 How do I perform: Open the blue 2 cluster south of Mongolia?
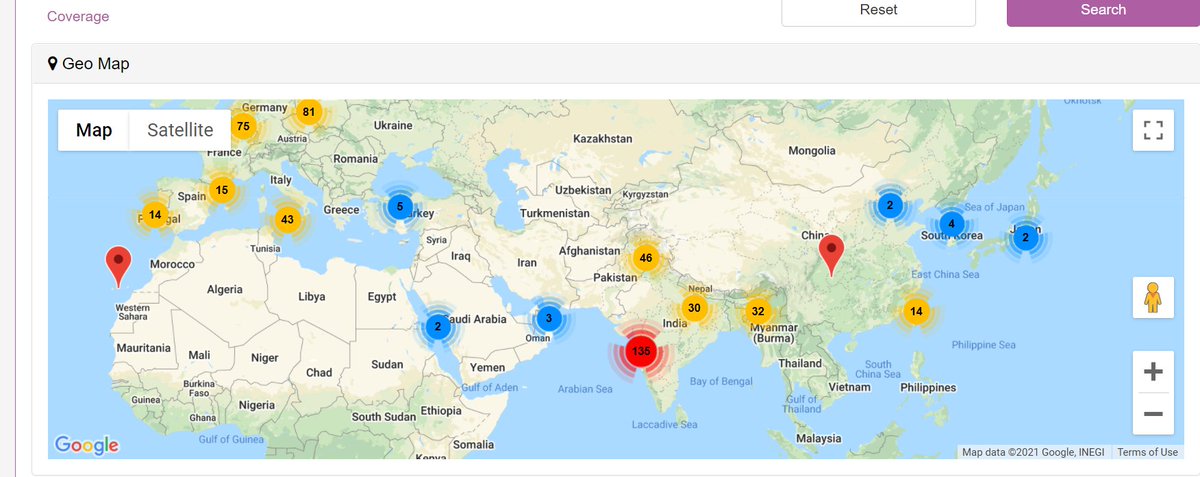(x=889, y=205)
